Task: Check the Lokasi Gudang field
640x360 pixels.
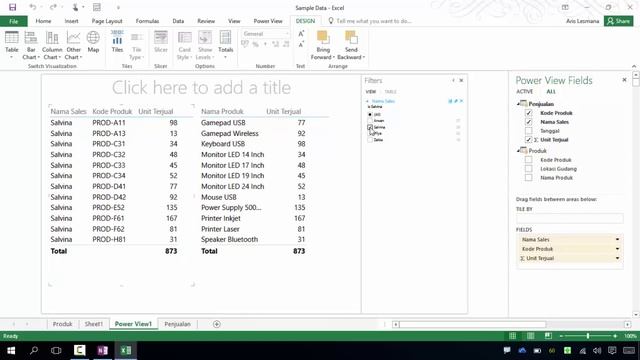Action: click(x=529, y=169)
